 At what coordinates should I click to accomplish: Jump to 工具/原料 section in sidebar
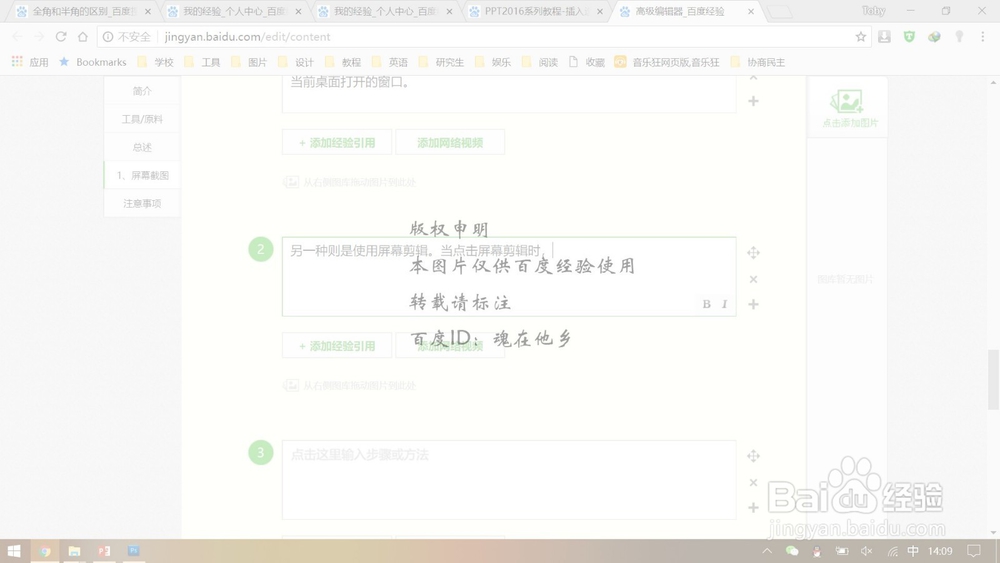(x=142, y=119)
